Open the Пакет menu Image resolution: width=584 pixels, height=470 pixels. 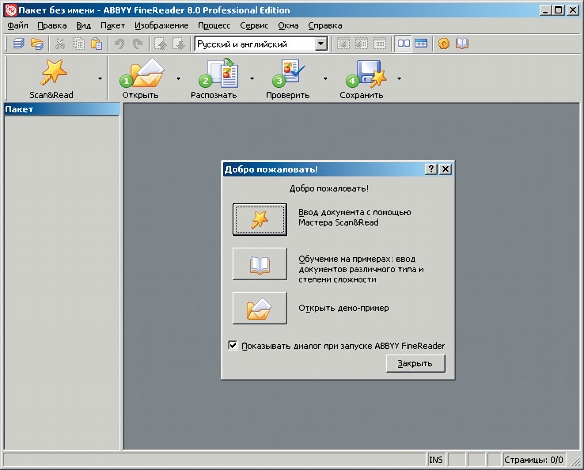click(112, 26)
